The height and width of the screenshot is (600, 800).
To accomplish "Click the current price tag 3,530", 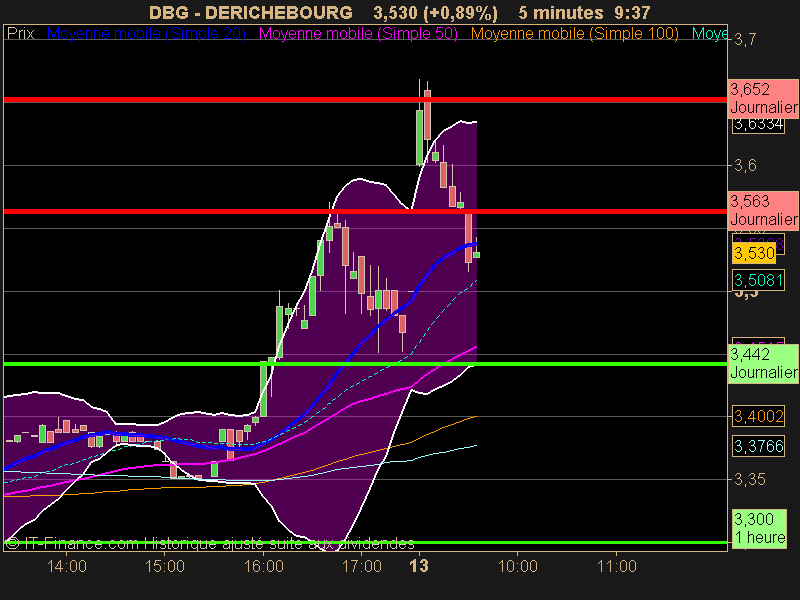I will 754,253.
